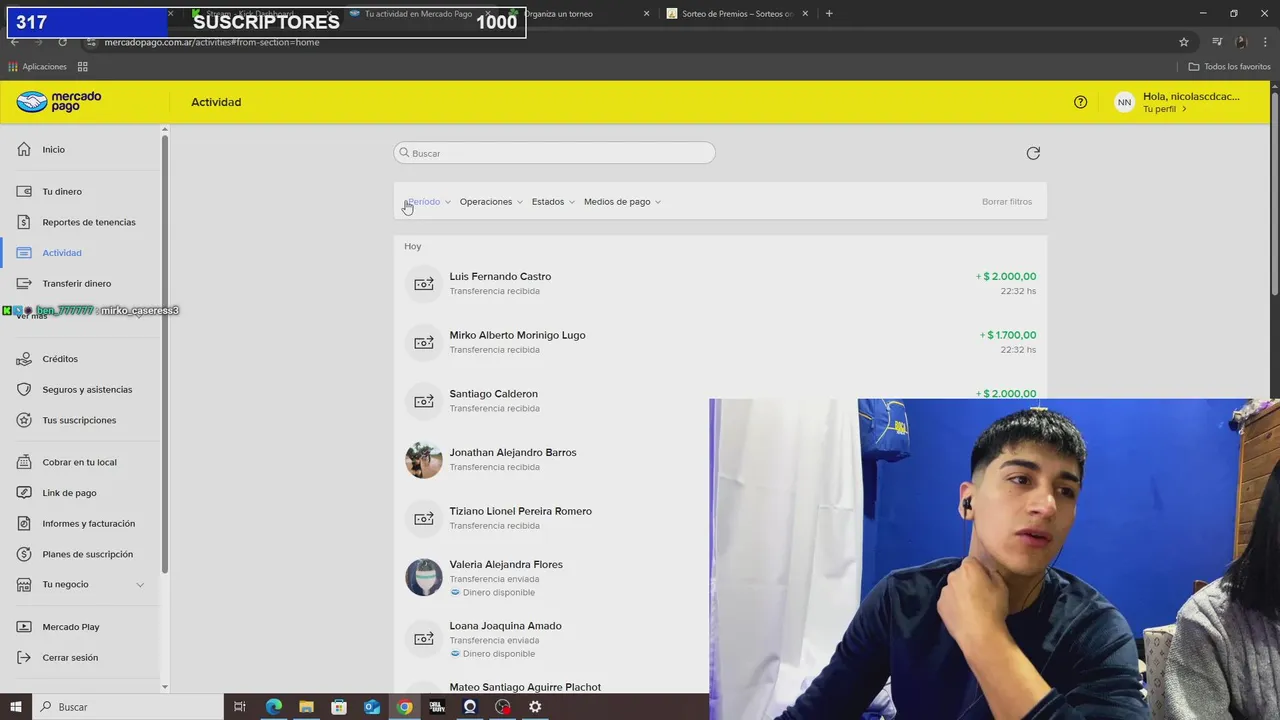Screen dimensions: 1280x720
Task: Click the Informes y facturación icon
Action: 24,523
